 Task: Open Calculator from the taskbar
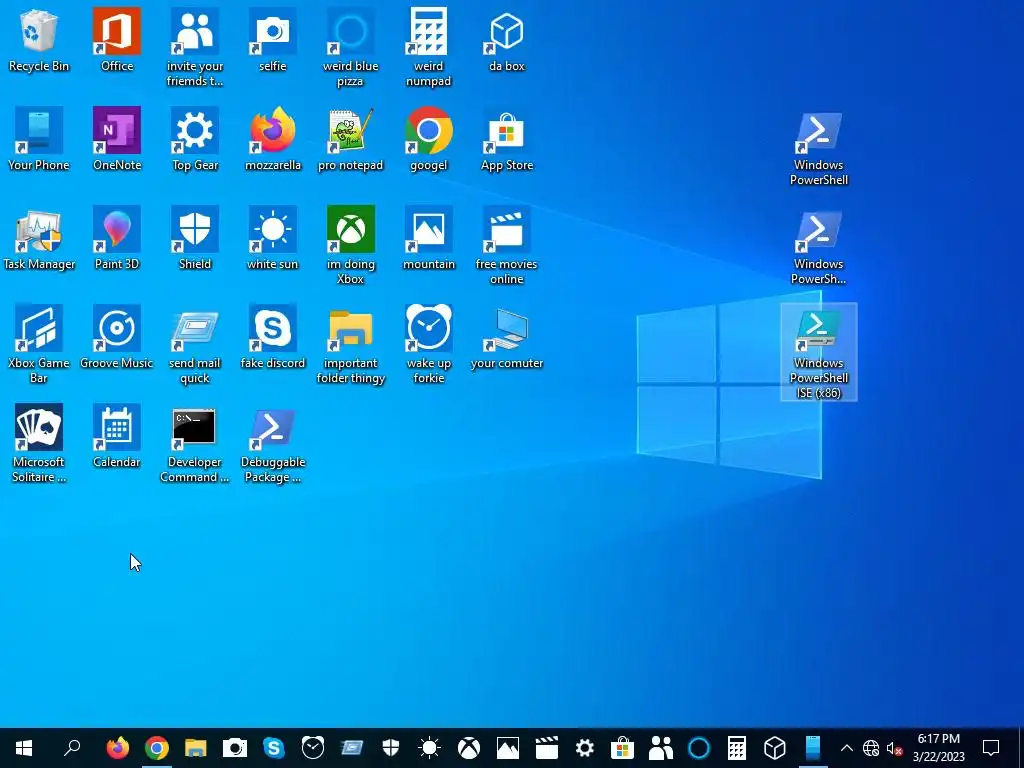point(737,748)
